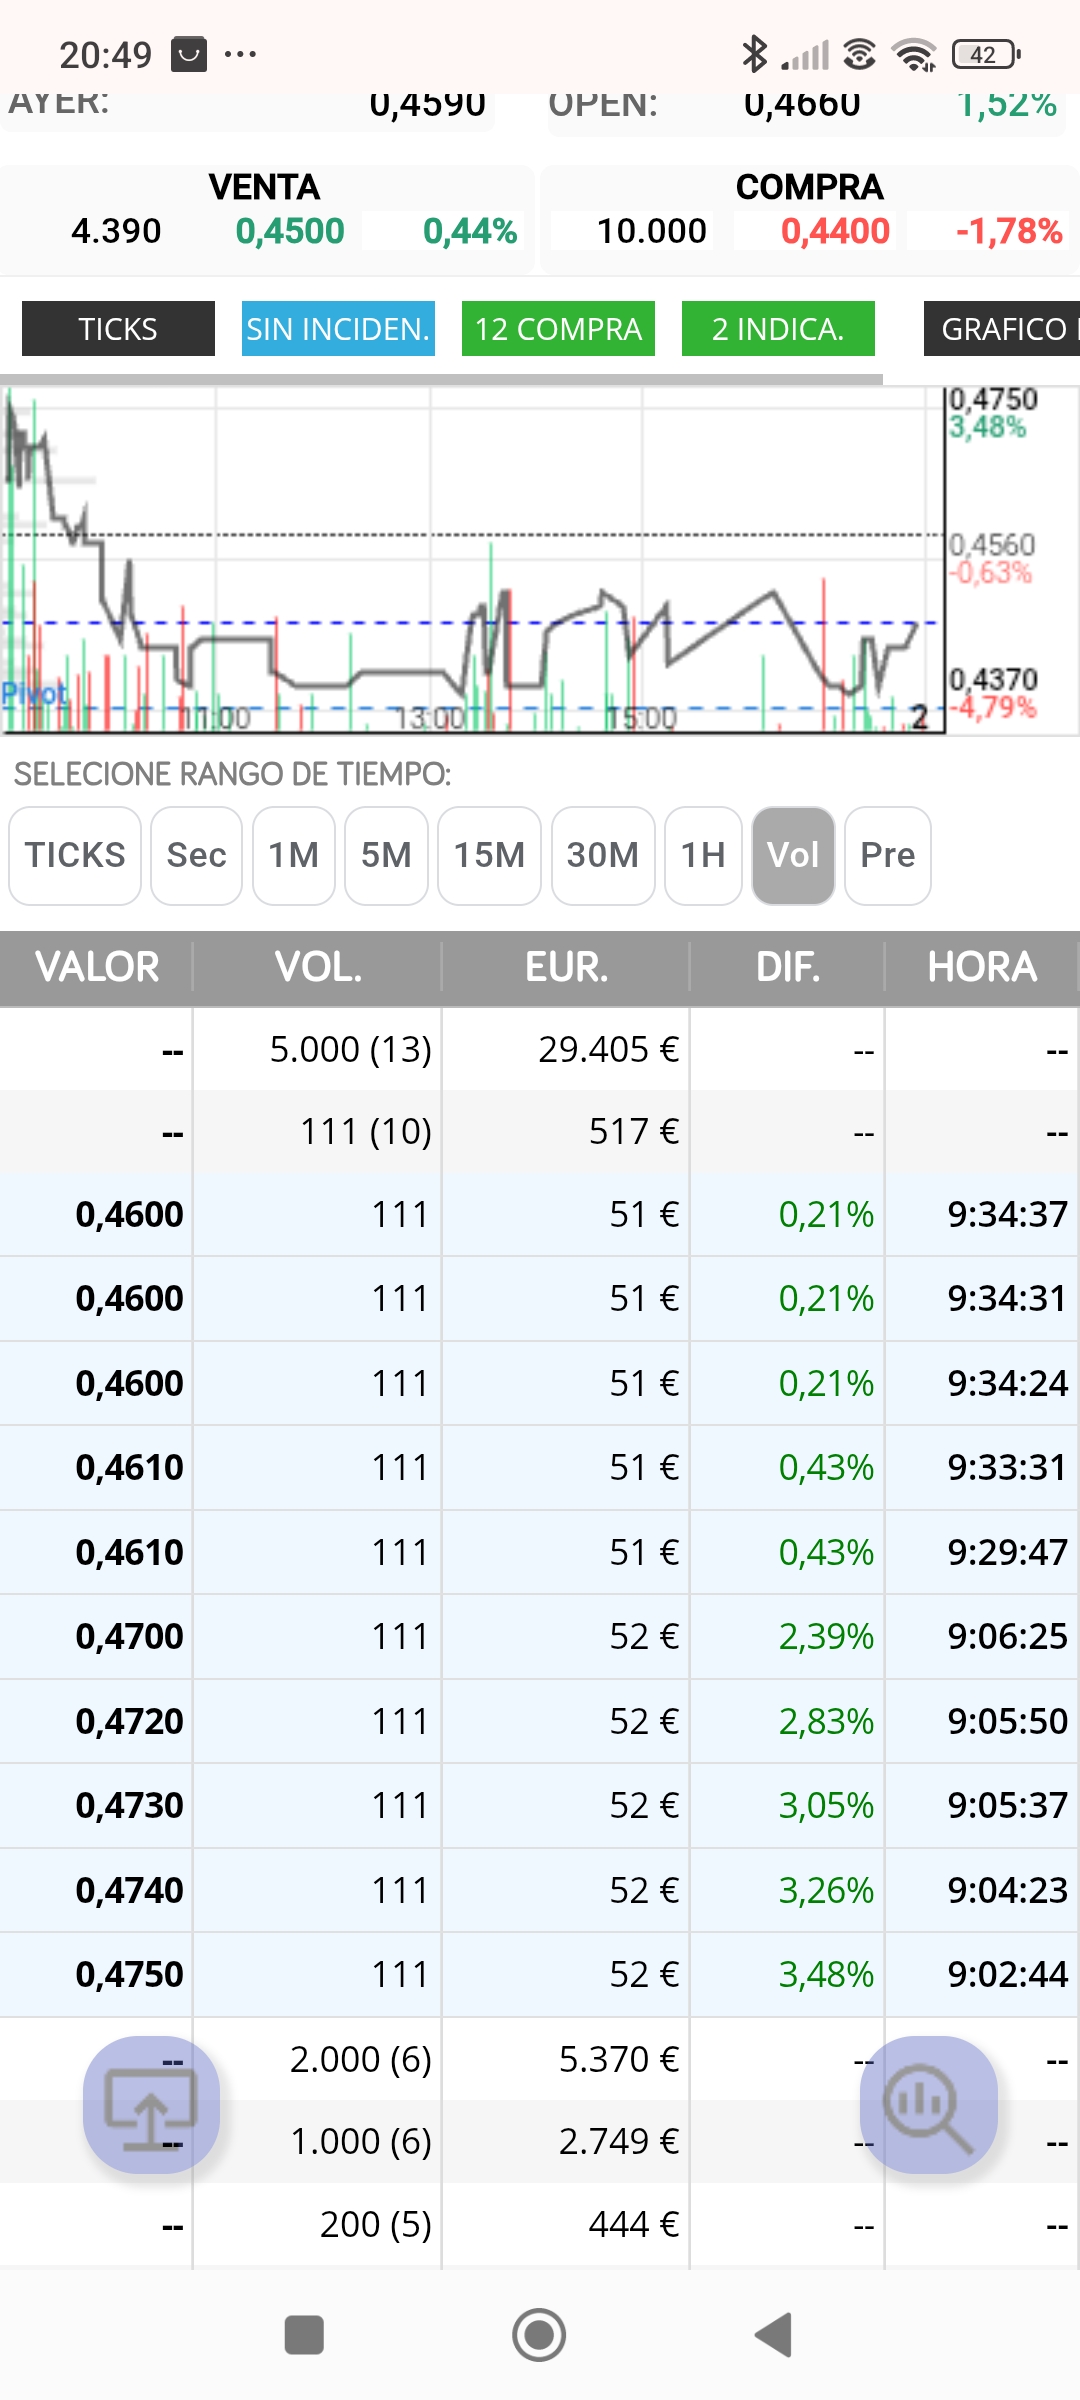The width and height of the screenshot is (1080, 2400).
Task: Tap the Pivot label on chart
Action: pos(33,693)
